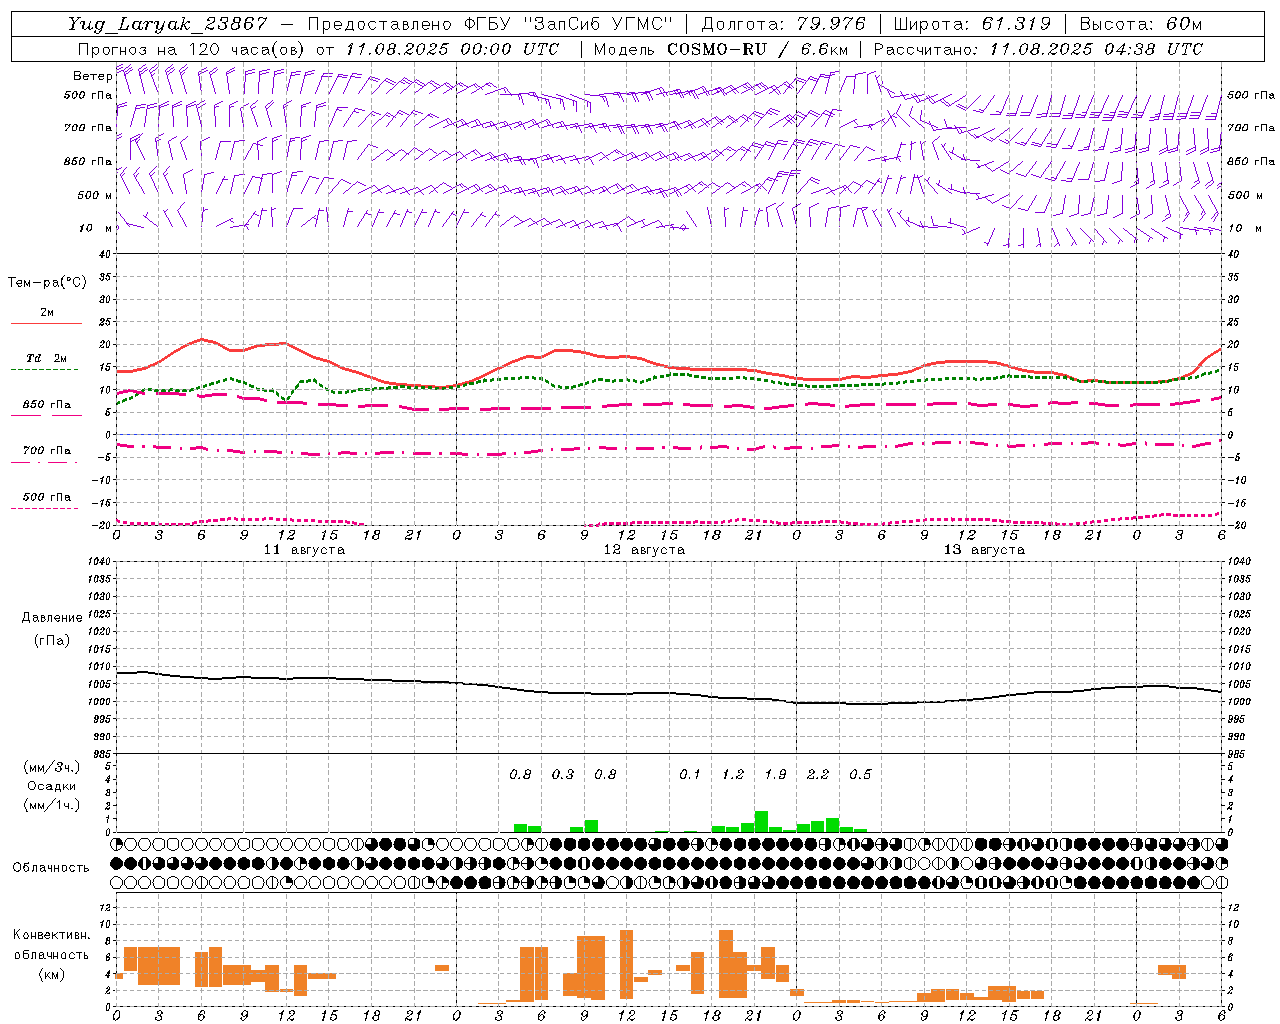Viewport: 1280px width, 1024px height.
Task: Click the 0.5 precipitation total
Action: pos(860,774)
